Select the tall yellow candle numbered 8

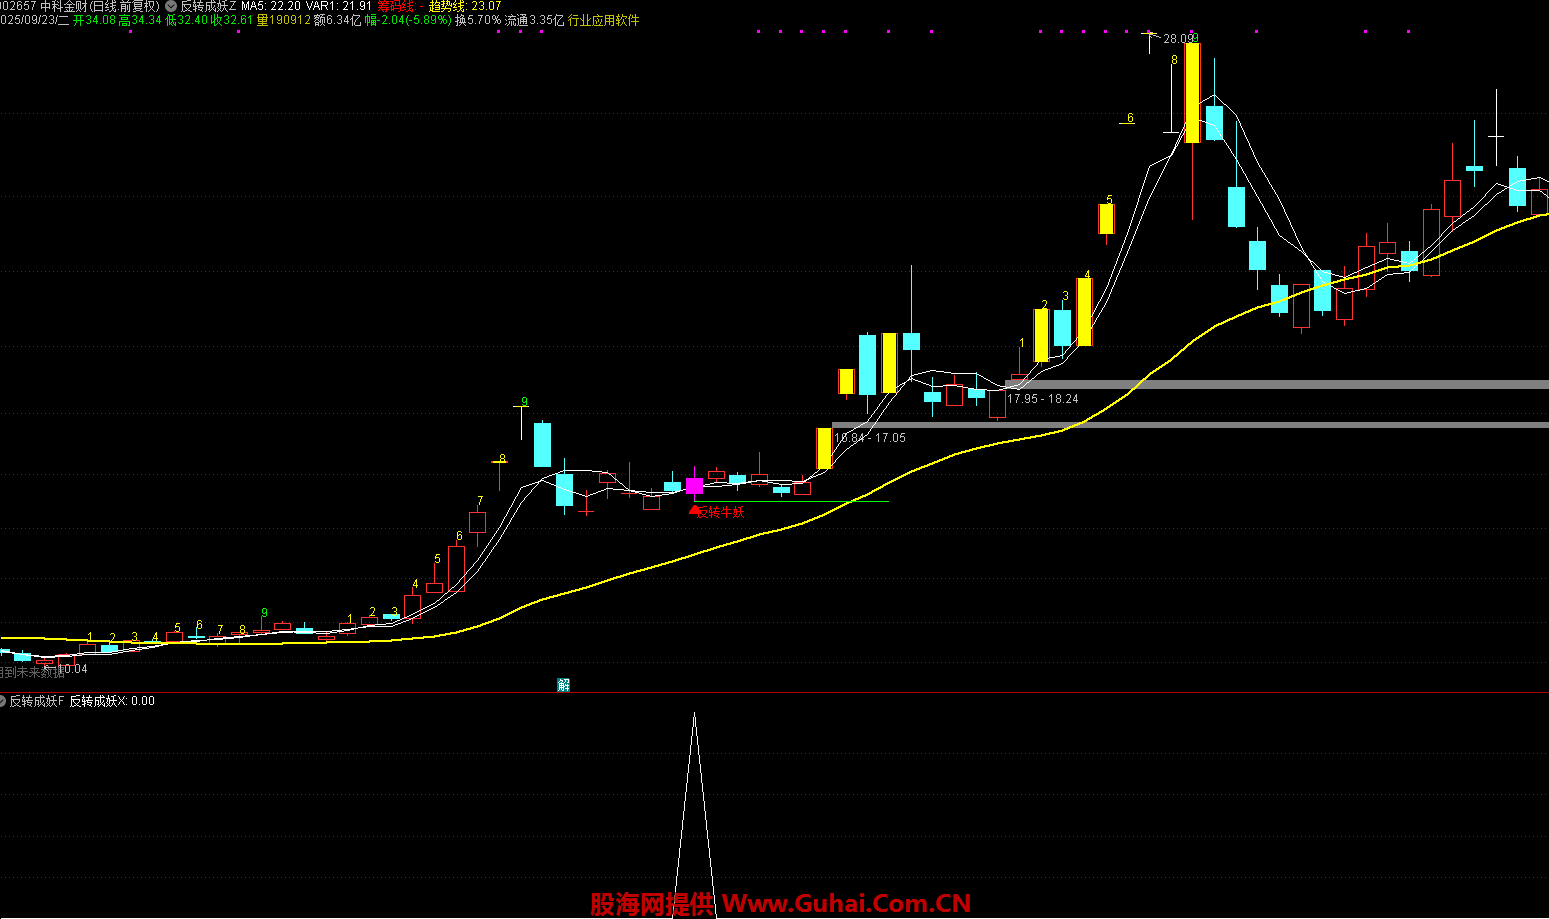1192,92
